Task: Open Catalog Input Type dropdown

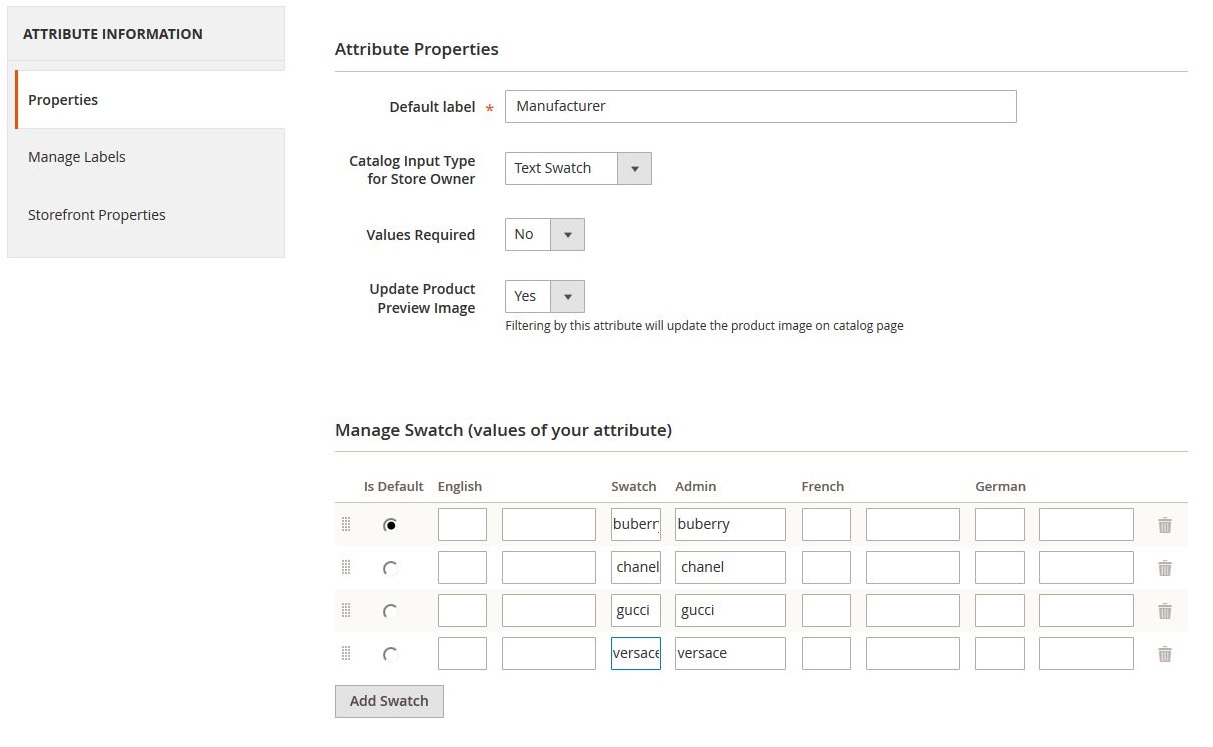Action: 577,168
